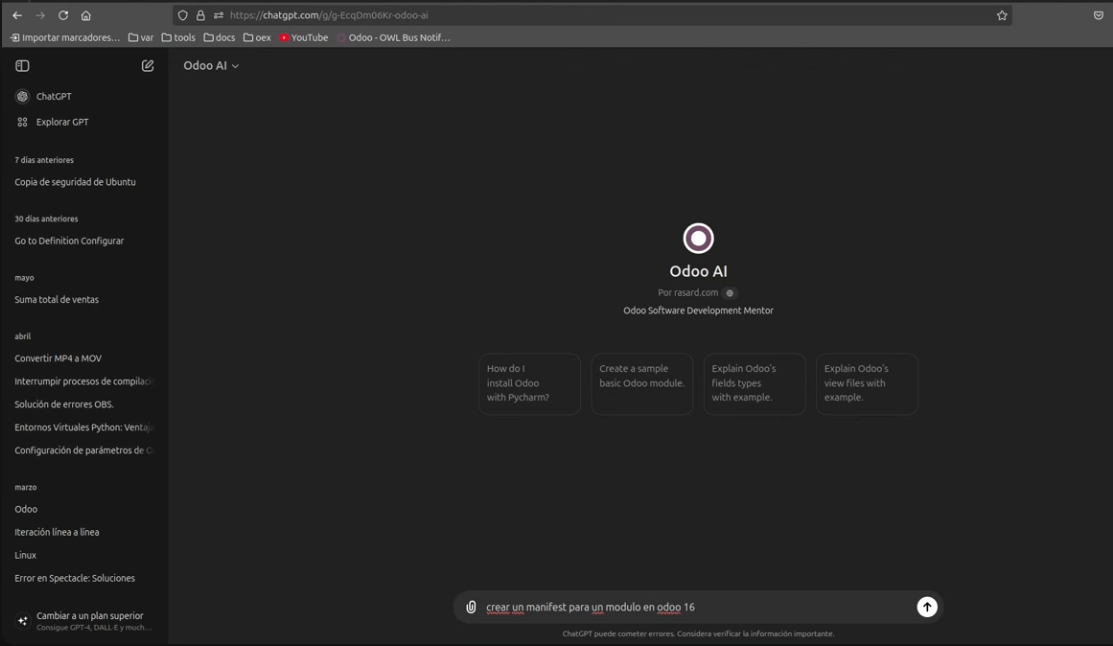Screen dimensions: 1113x646
Task: Click the message input field
Action: [698, 607]
